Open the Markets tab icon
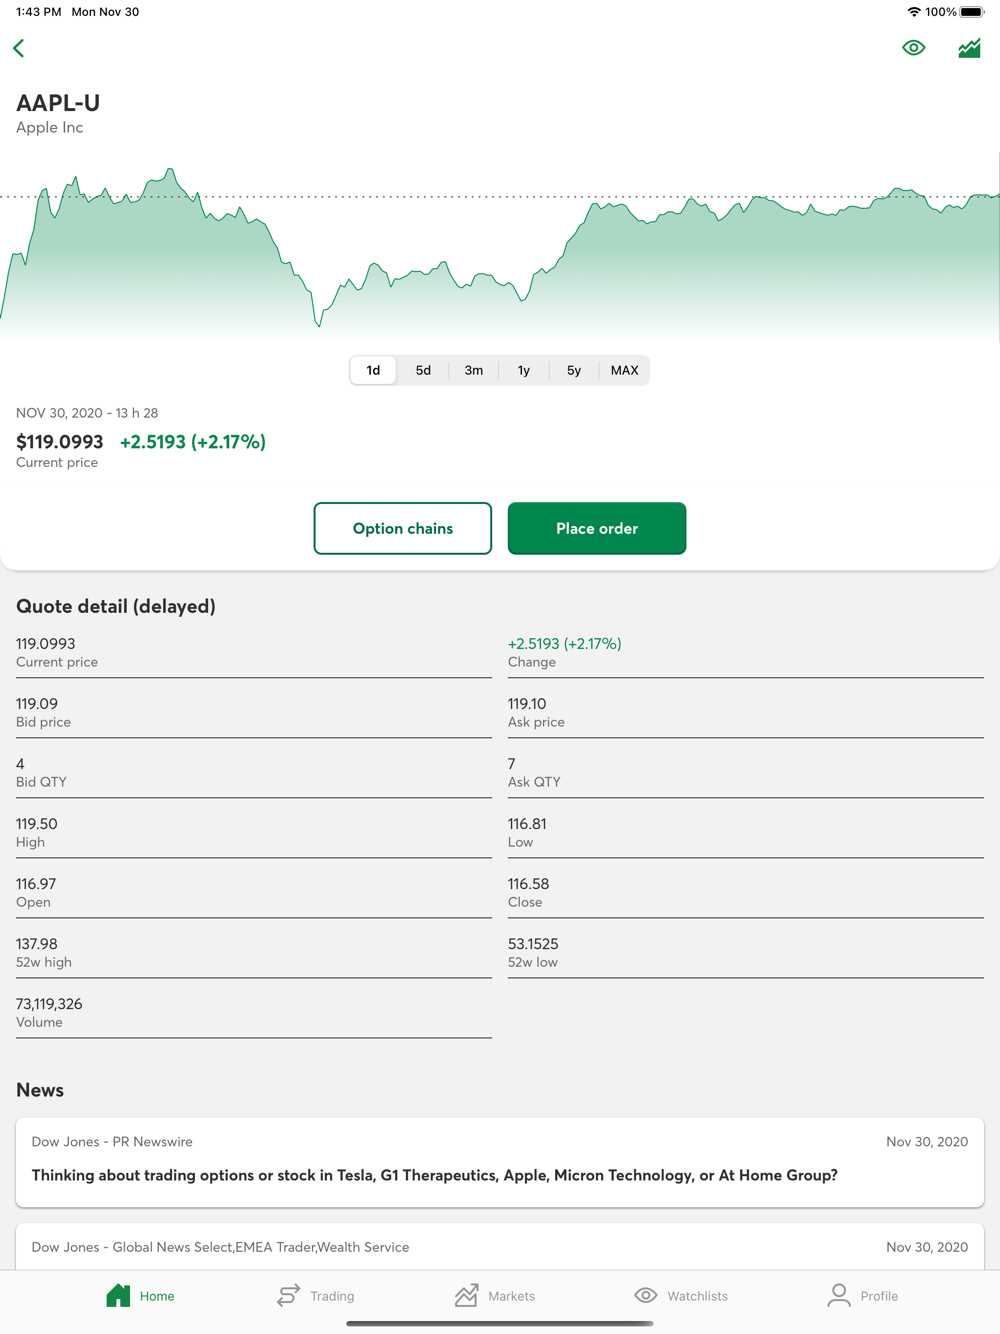This screenshot has height=1334, width=1000. click(466, 1295)
